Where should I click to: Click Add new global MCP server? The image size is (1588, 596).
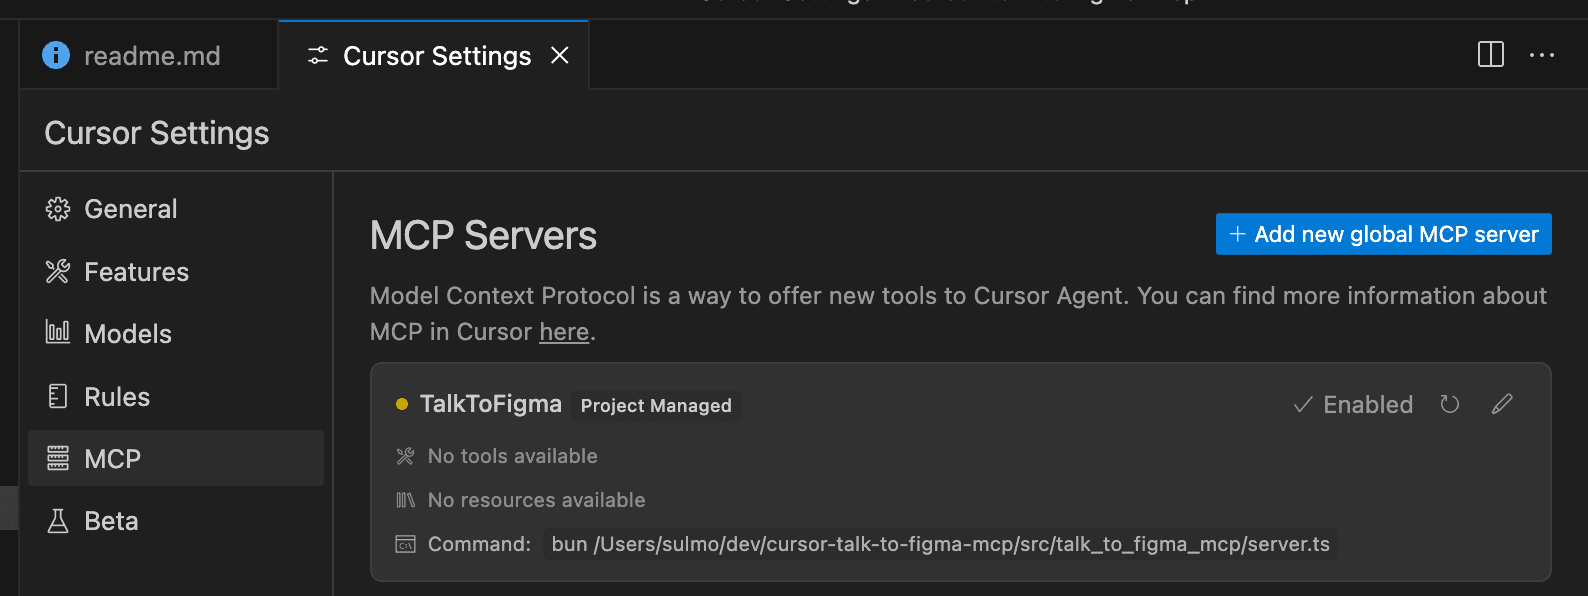point(1383,234)
